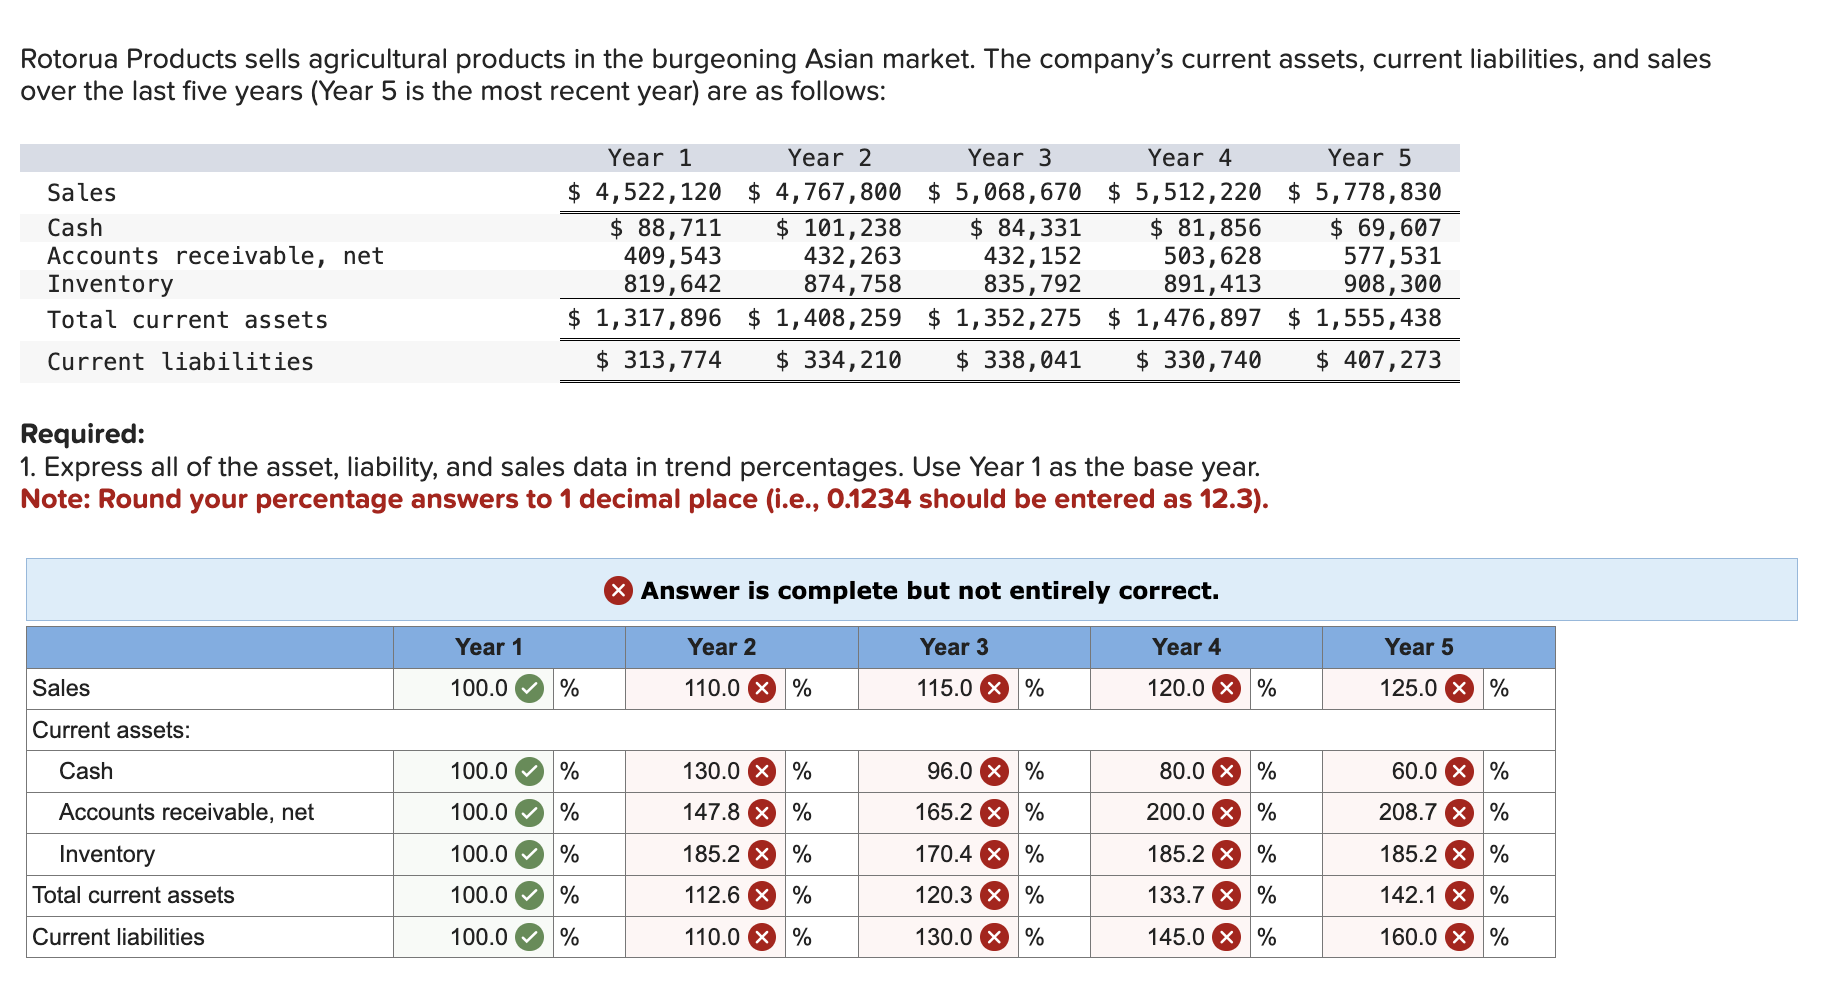Click the red X beside Cash Year 5 60.0

[1459, 772]
